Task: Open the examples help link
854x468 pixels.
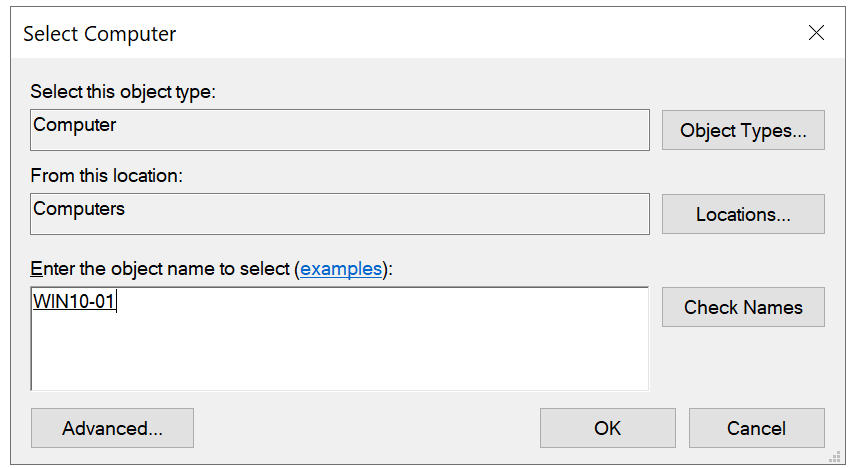Action: (x=341, y=269)
